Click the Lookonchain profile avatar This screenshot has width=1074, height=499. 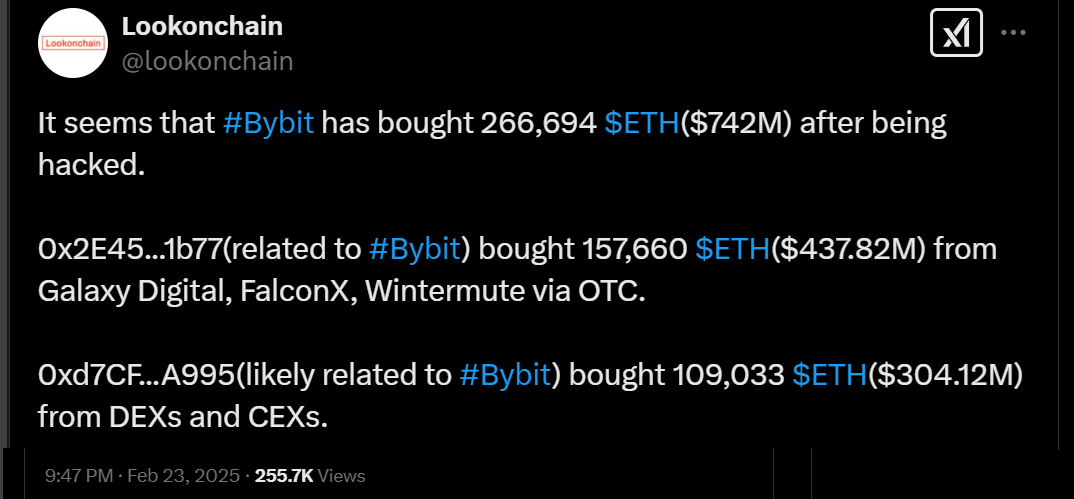(73, 43)
